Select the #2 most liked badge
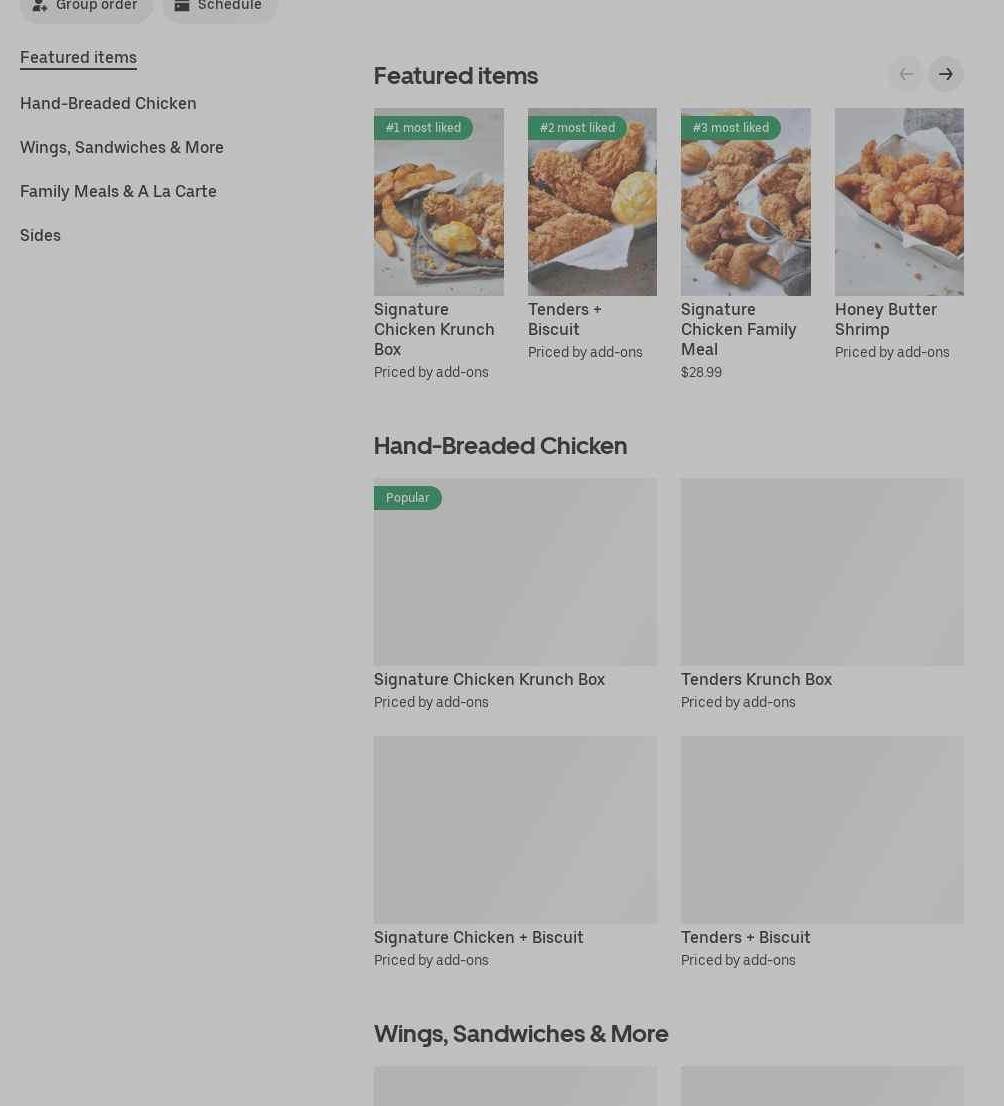Screen dimensions: 1004x1106 pyautogui.click(x=577, y=128)
